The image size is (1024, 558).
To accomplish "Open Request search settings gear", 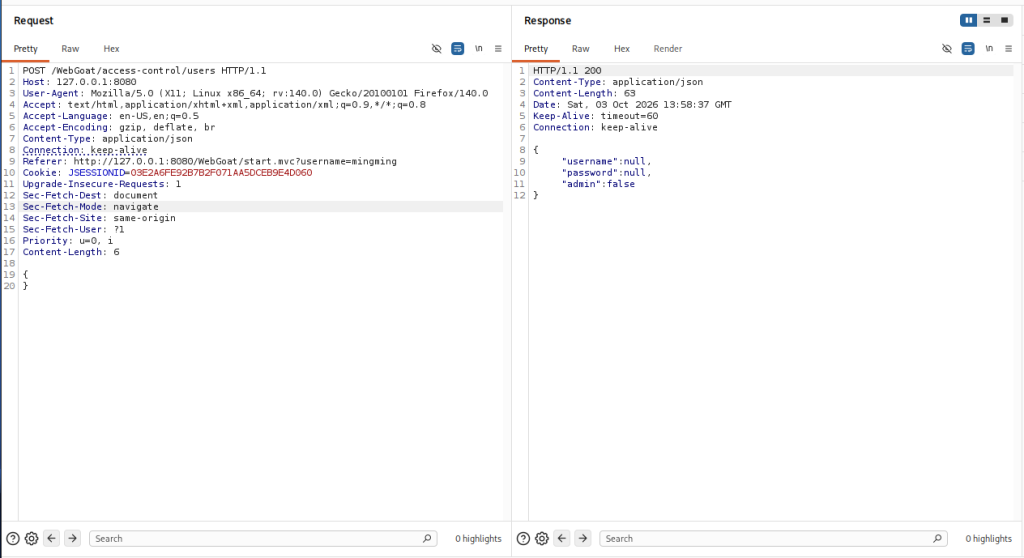I will 31,538.
